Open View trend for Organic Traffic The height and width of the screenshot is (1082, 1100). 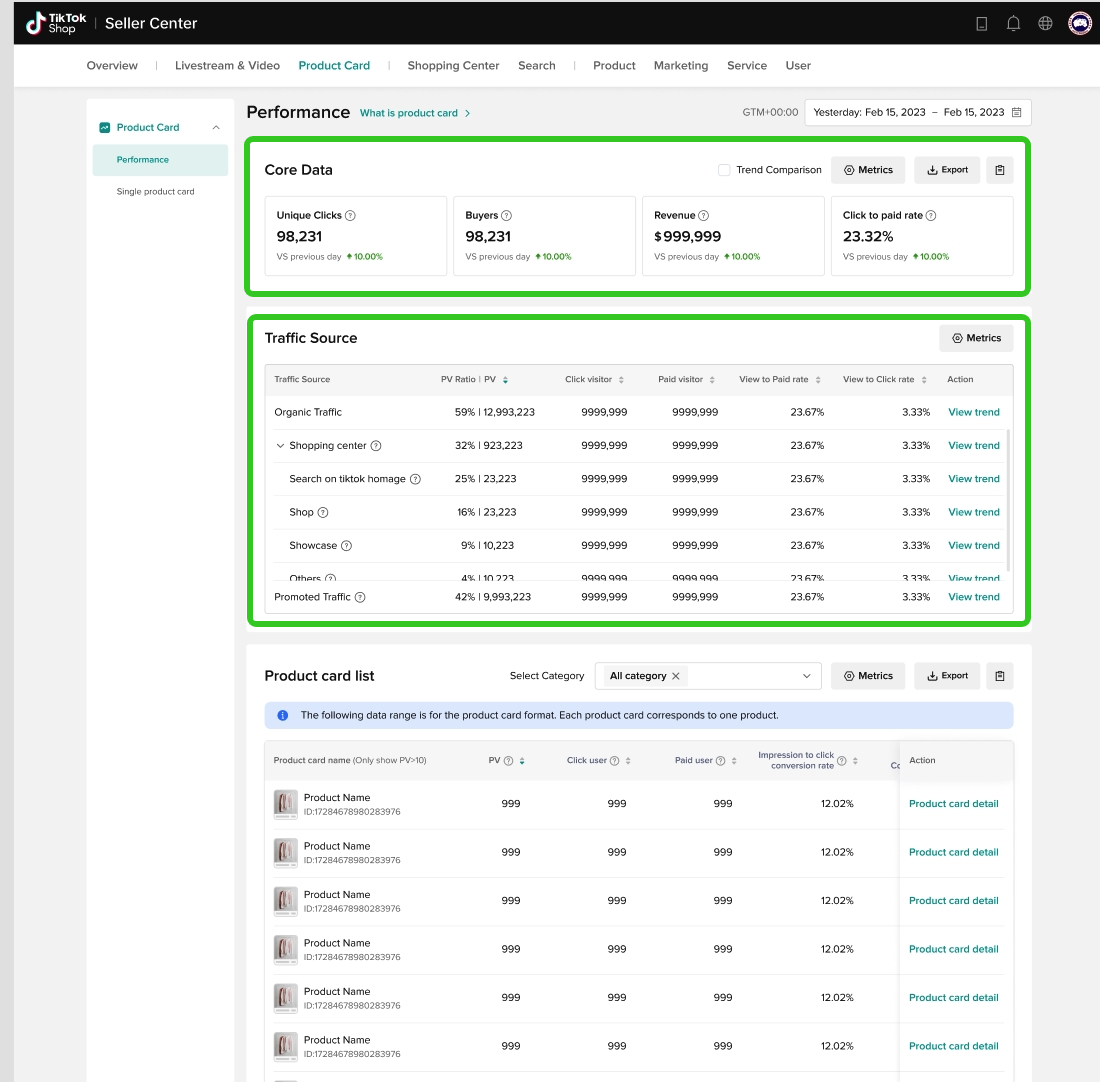[x=973, y=412]
